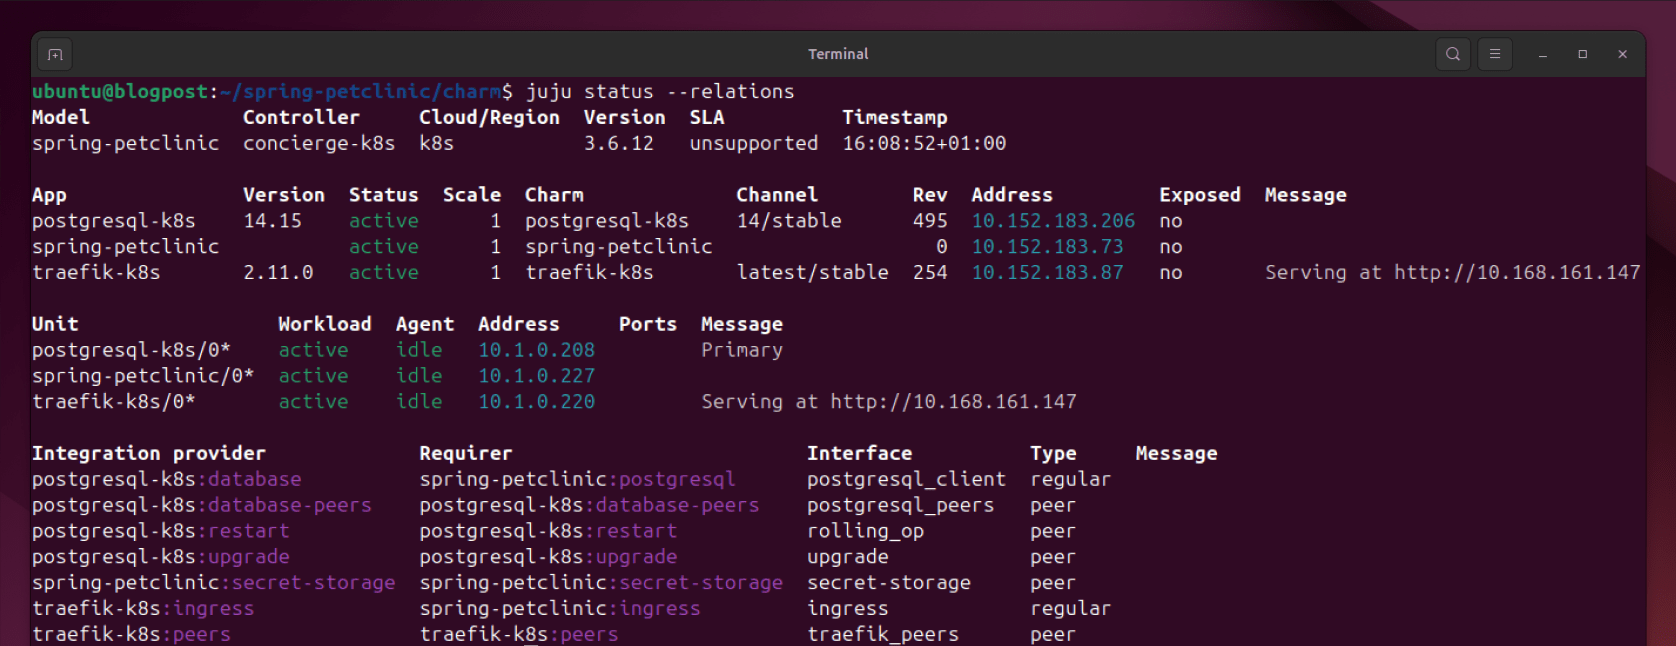This screenshot has width=1676, height=646.
Task: Select controller name 'concierge-k8s'
Action: pyautogui.click(x=319, y=143)
